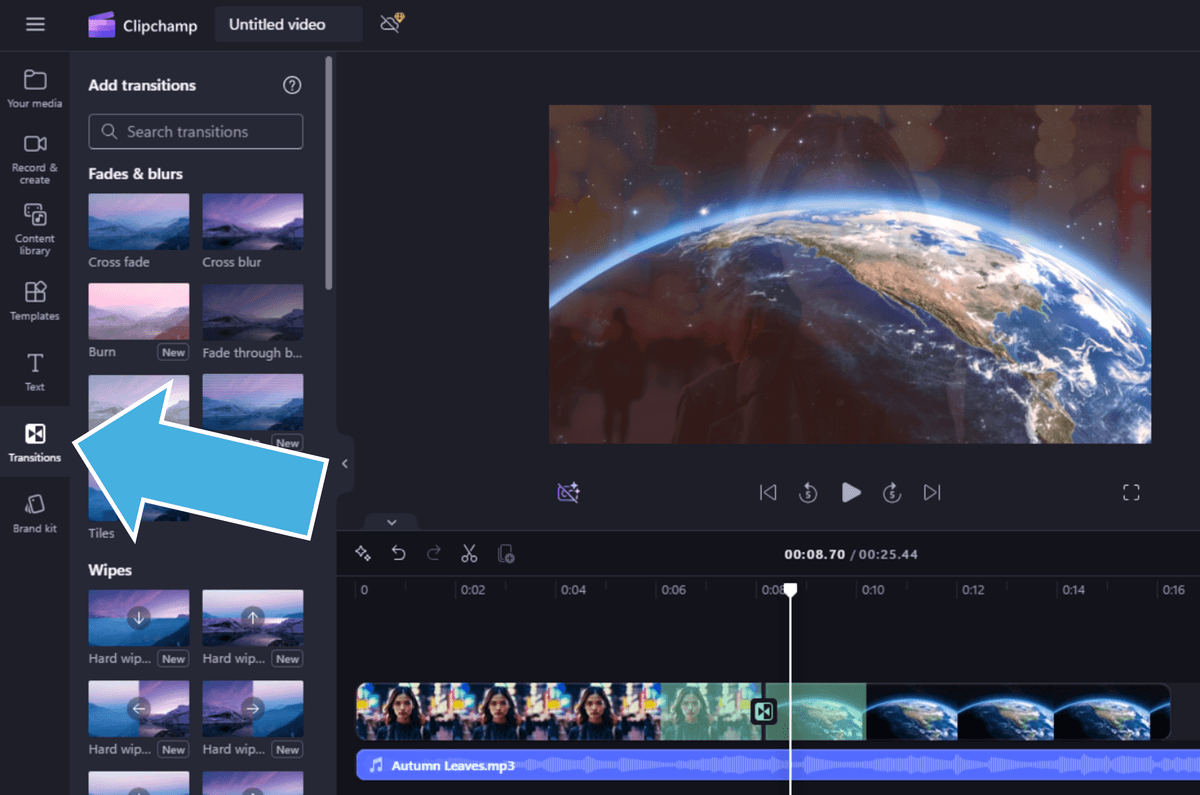The height and width of the screenshot is (795, 1200).
Task: Click the transitions panel scrollbar
Action: click(329, 175)
